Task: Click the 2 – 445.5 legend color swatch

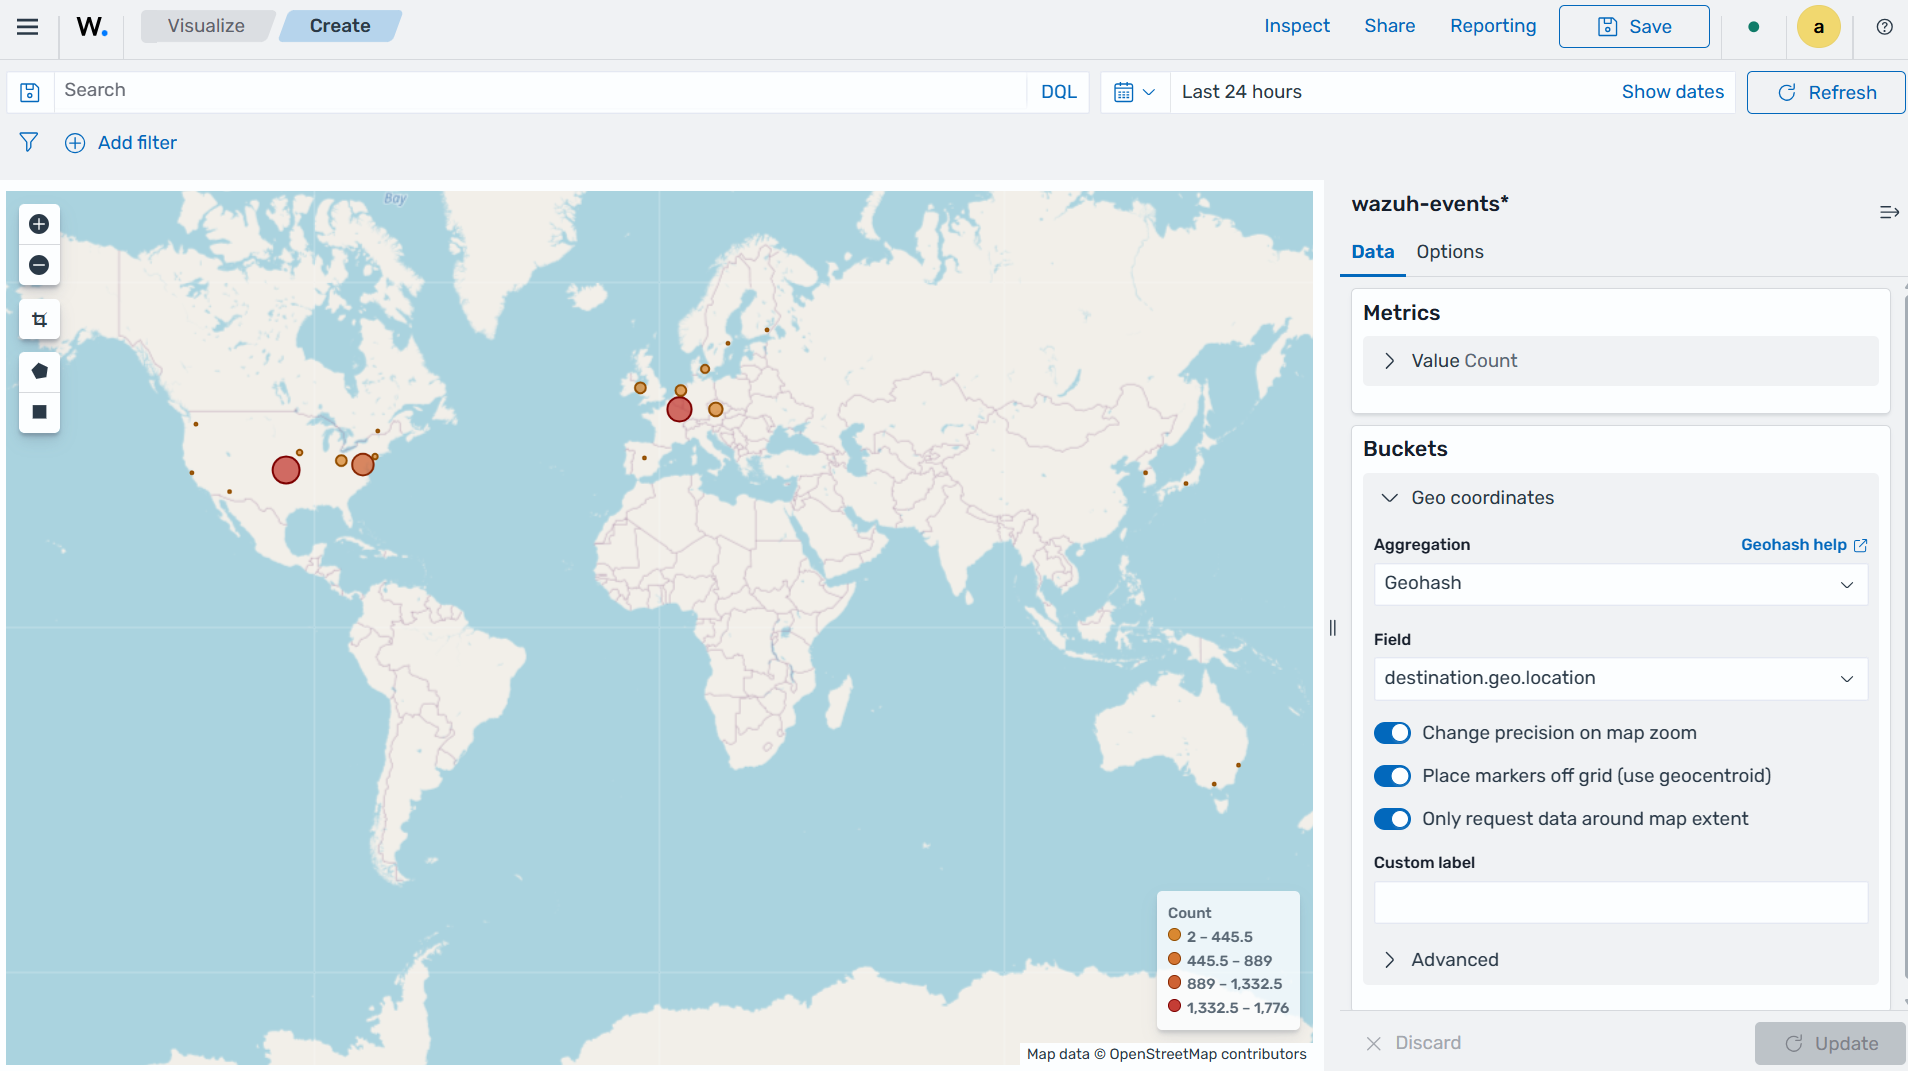Action: point(1174,935)
